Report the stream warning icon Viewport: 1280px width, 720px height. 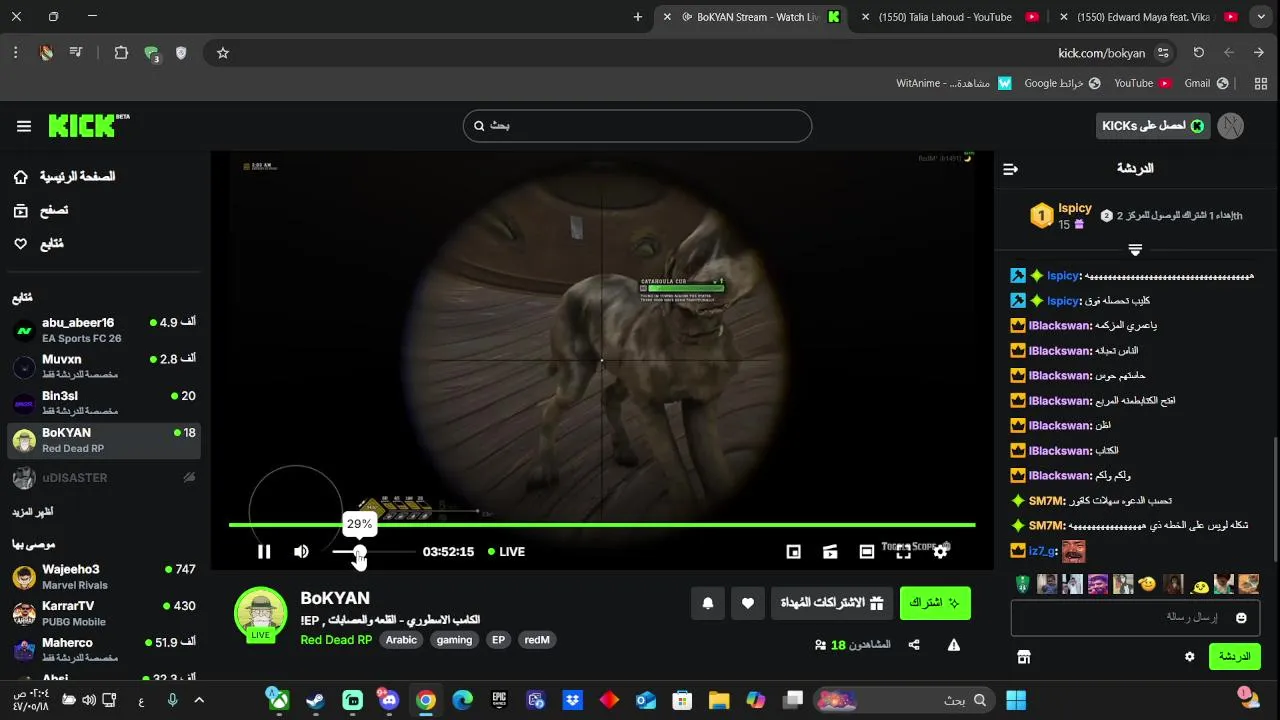point(954,645)
